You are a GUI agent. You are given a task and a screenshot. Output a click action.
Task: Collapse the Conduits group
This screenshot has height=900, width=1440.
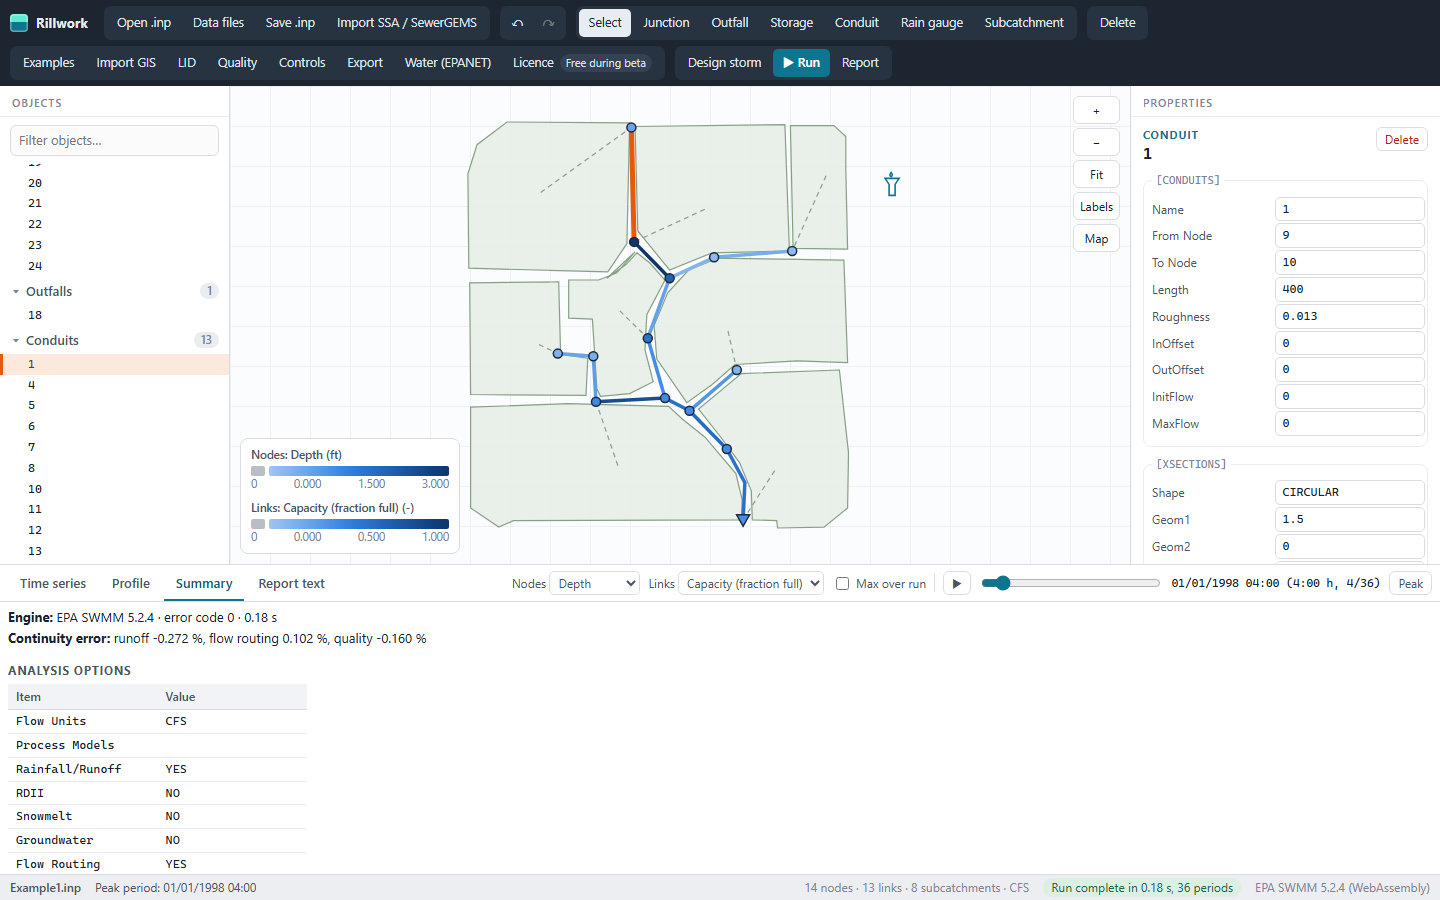point(16,341)
